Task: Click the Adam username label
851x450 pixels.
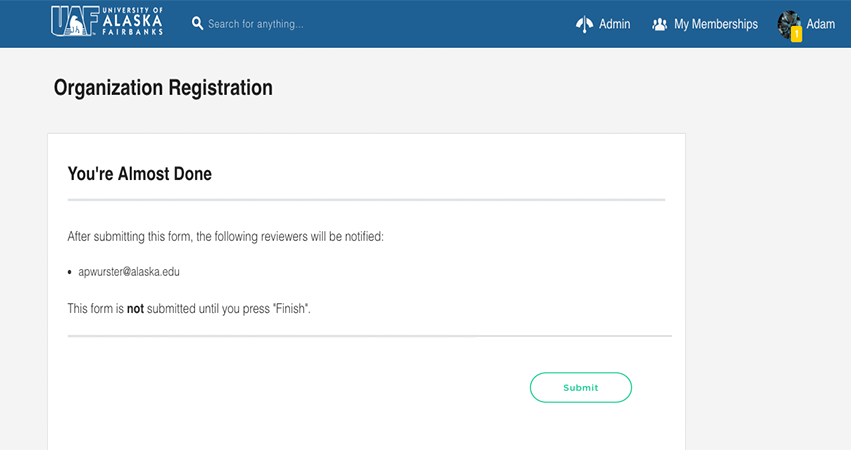Action: 820,24
